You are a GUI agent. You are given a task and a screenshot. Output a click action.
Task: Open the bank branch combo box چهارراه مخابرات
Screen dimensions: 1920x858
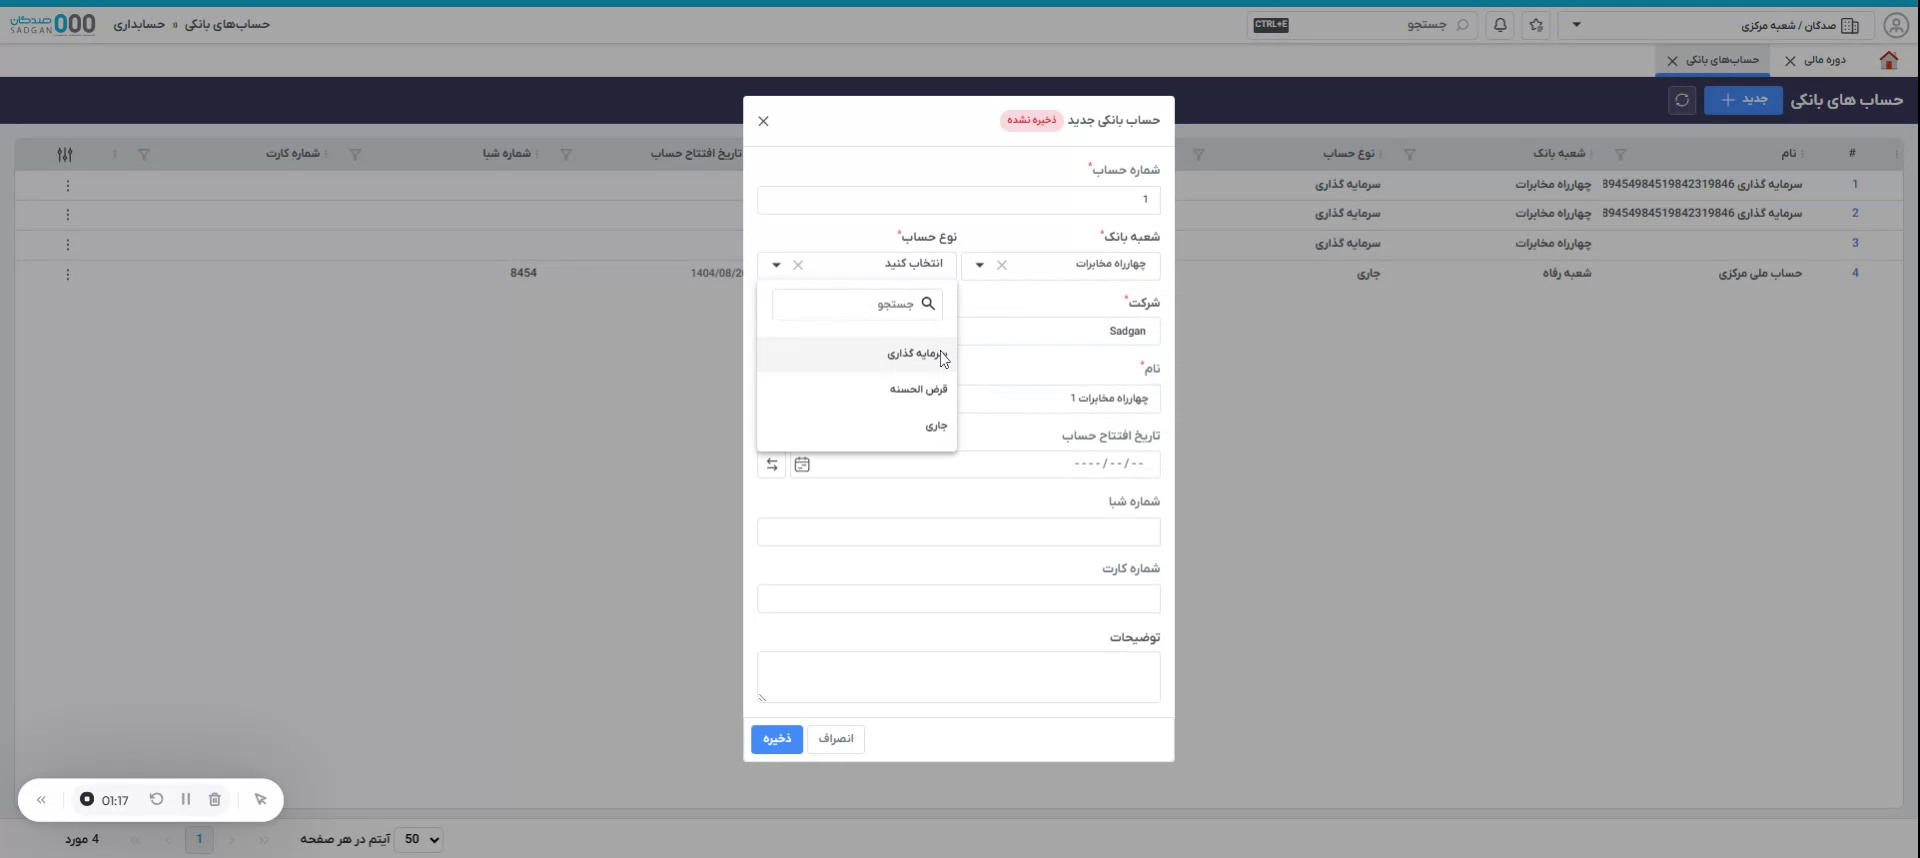coord(1061,265)
